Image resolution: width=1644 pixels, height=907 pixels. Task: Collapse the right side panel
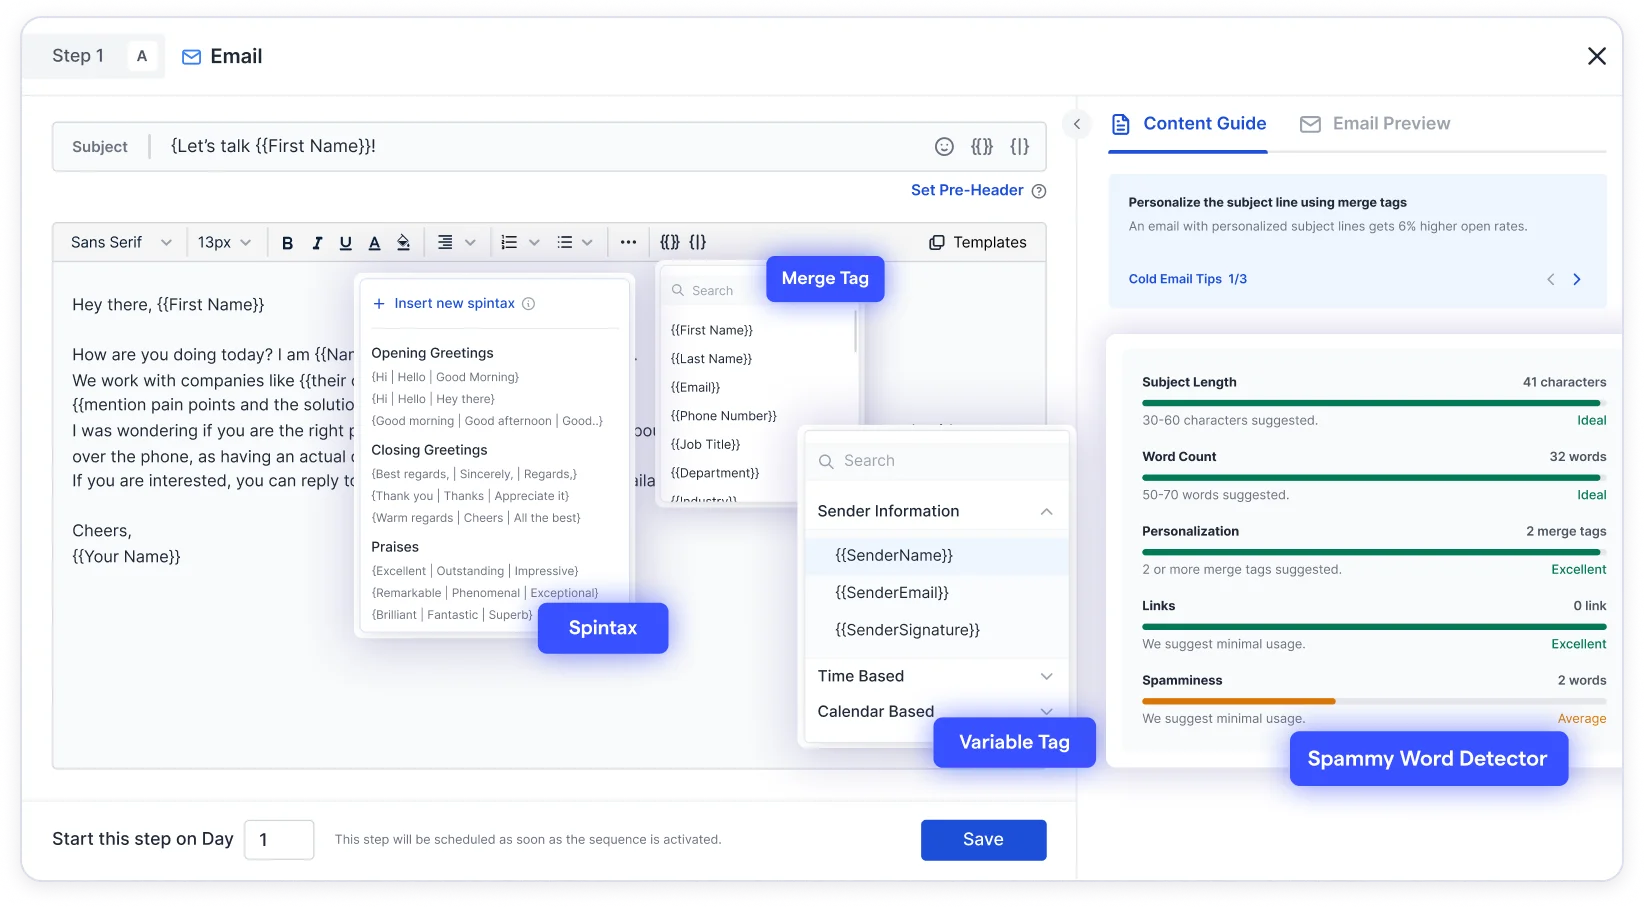(x=1077, y=124)
